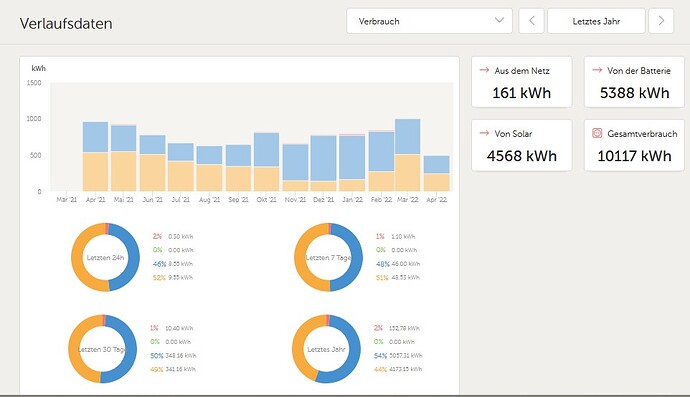Go to next period with right arrow
The width and height of the screenshot is (690, 397).
(661, 21)
